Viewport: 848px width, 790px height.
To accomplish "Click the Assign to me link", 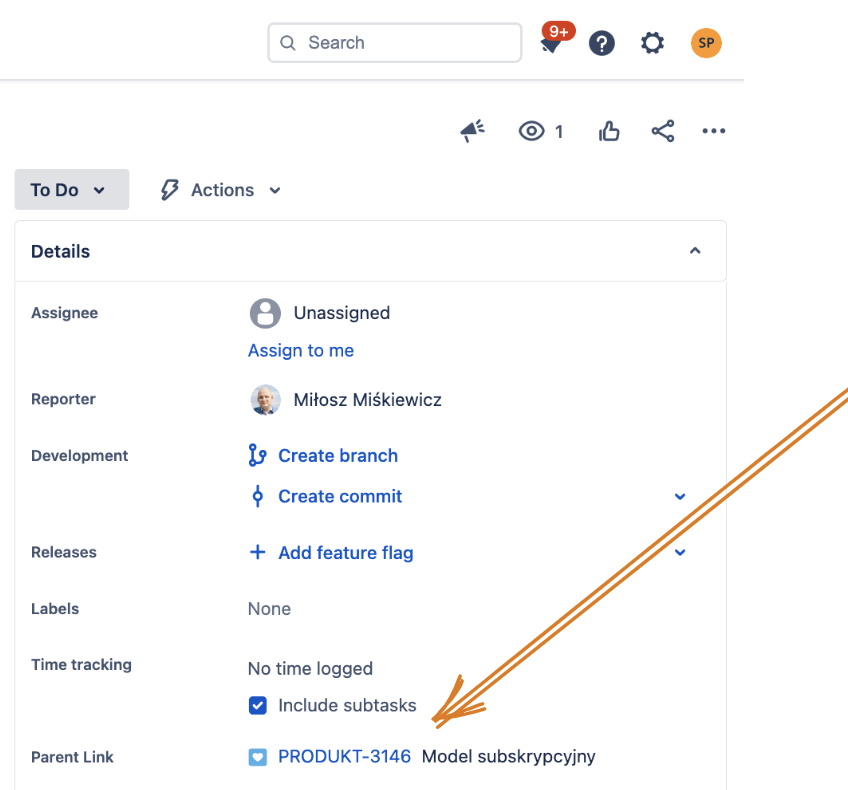I will click(x=301, y=351).
